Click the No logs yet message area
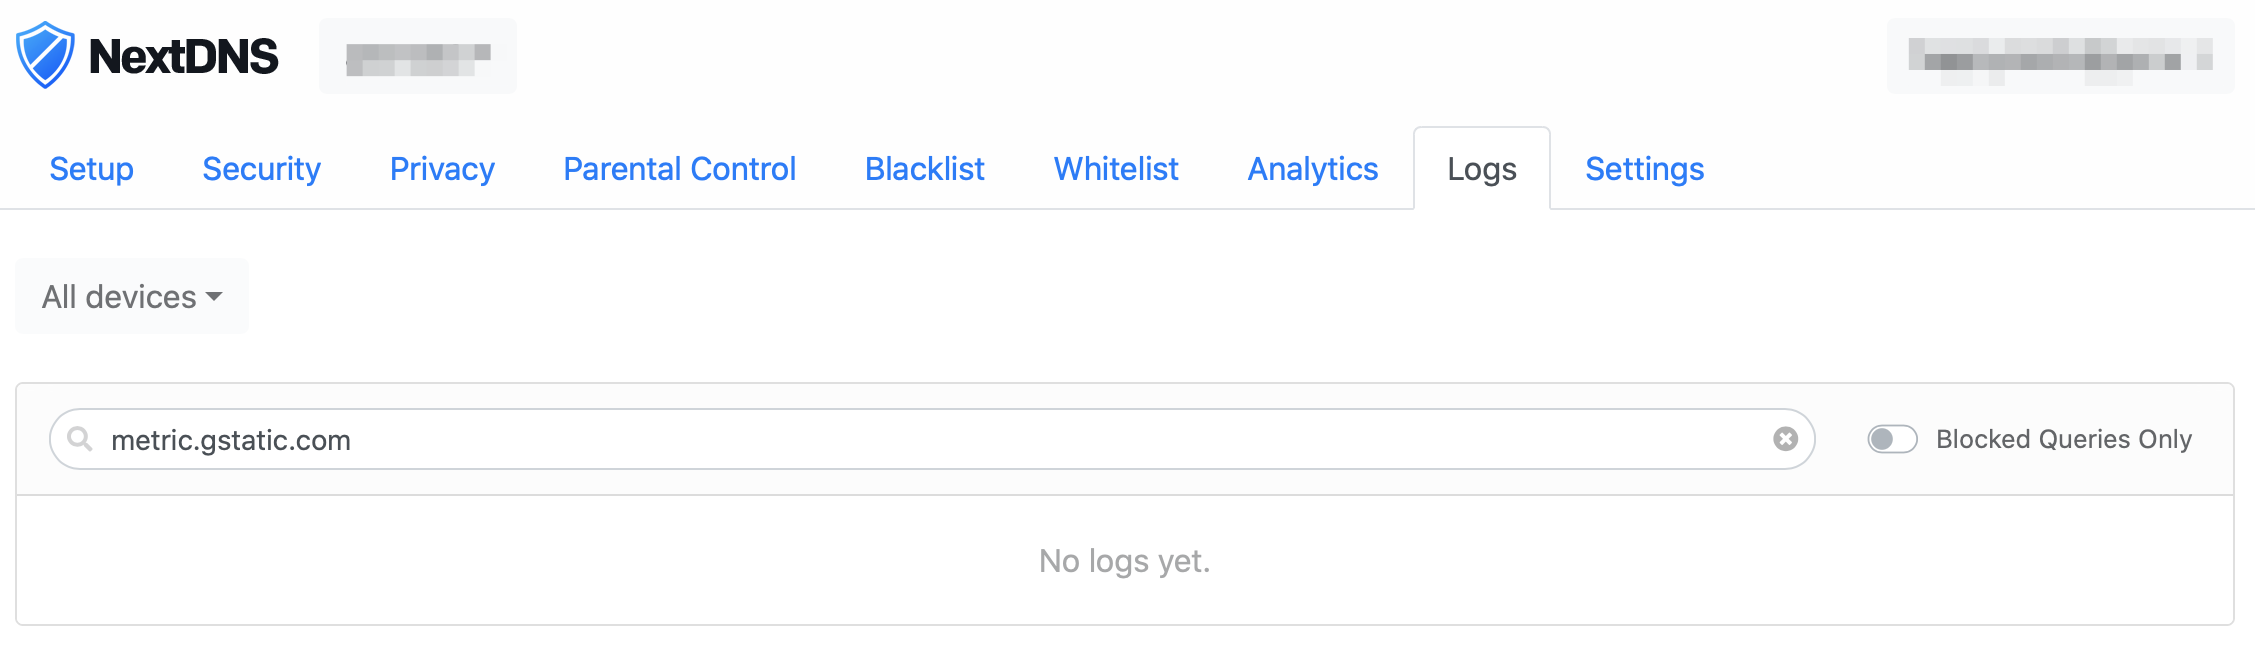The width and height of the screenshot is (2255, 659). [1124, 561]
